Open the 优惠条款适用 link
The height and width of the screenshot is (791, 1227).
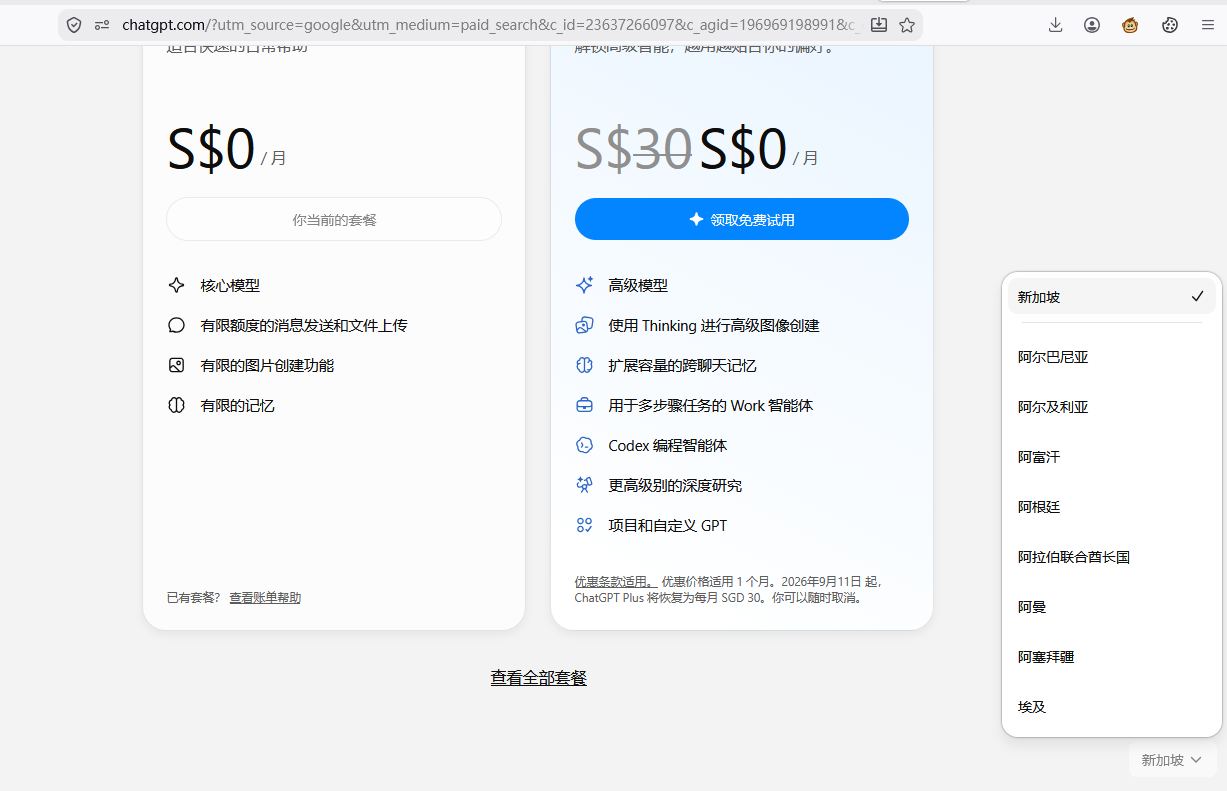(x=614, y=581)
